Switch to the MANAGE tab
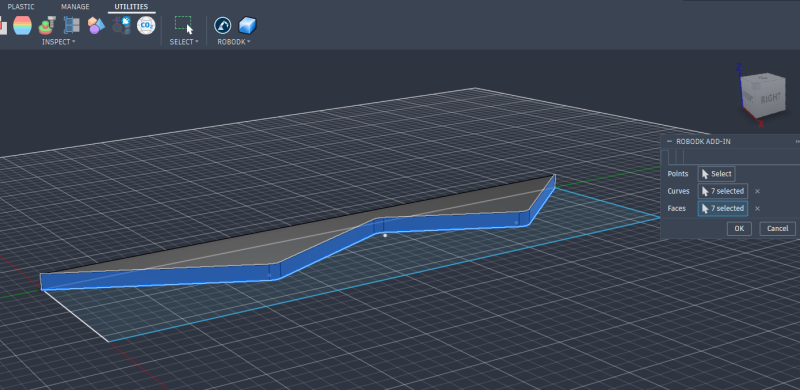800x390 pixels. (x=75, y=7)
